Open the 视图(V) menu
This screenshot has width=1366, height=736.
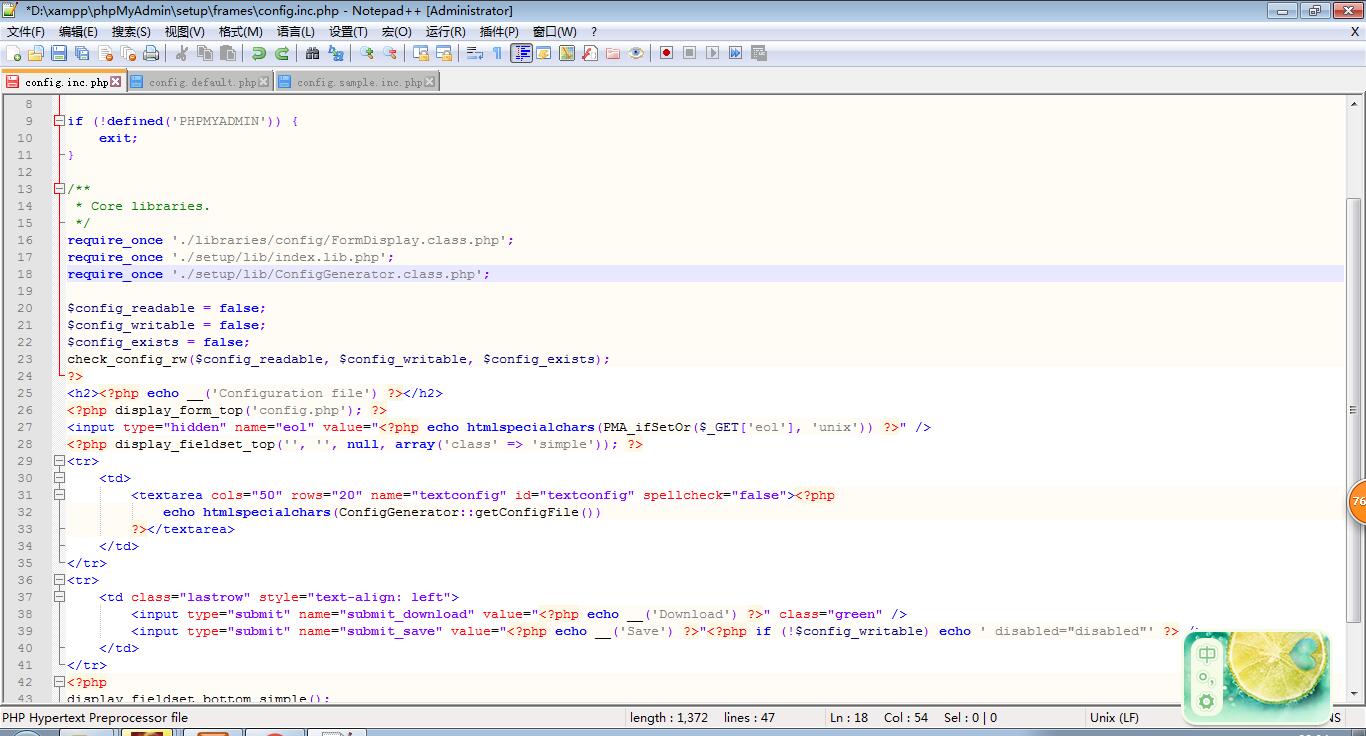(x=185, y=32)
